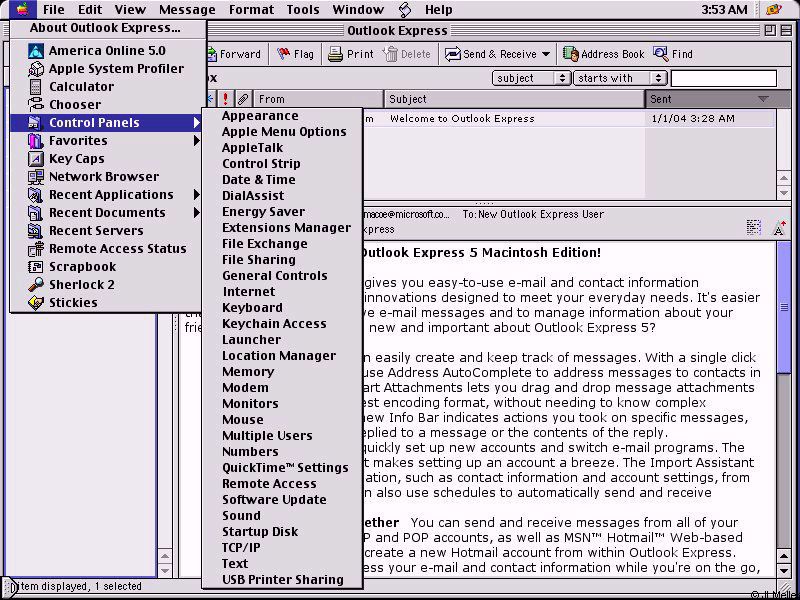Open Stickies from the Apple menu
Viewport: 800px width, 600px height.
[73, 303]
